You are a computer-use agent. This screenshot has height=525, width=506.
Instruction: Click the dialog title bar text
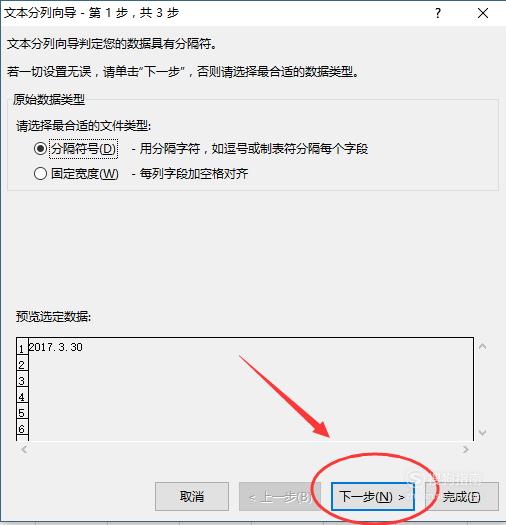91,13
